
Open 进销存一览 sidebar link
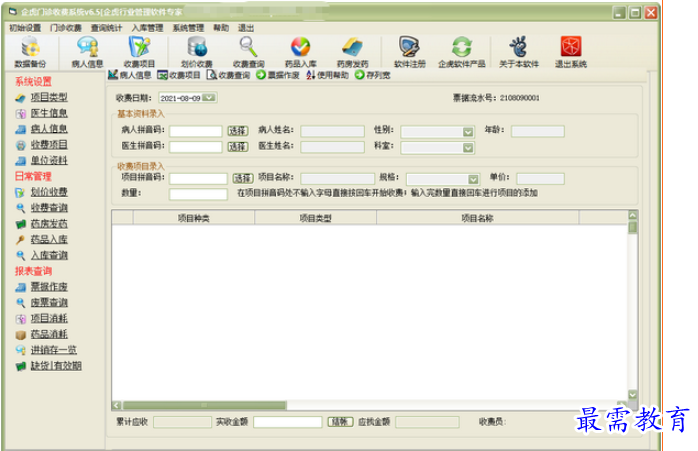pyautogui.click(x=53, y=350)
